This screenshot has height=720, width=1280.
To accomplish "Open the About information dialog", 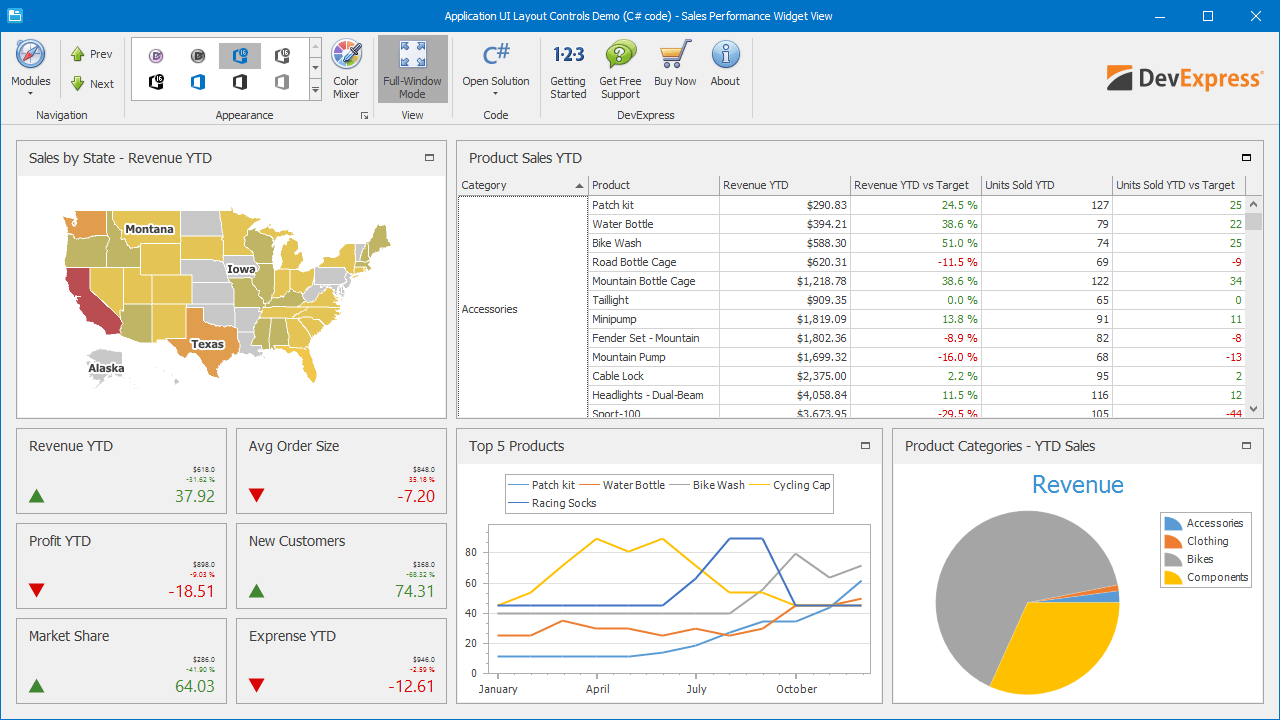I will tap(725, 68).
